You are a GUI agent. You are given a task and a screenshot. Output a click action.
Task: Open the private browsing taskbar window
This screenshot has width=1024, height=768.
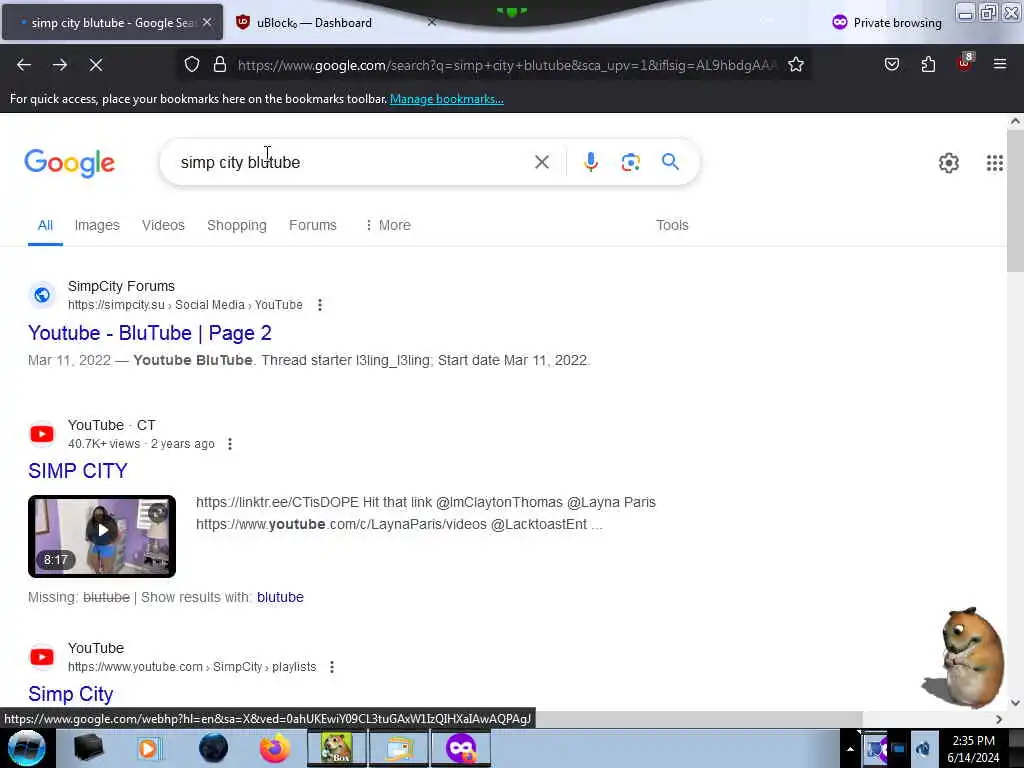tap(460, 748)
